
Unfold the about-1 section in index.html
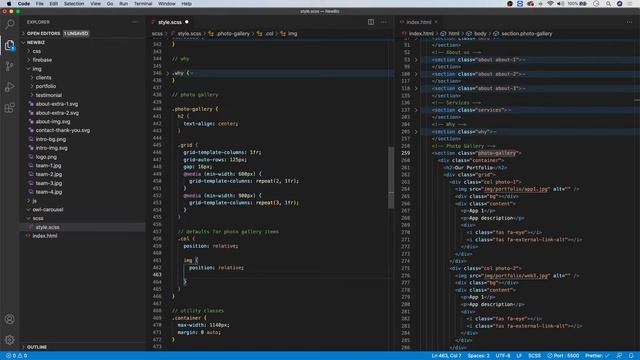click(416, 60)
